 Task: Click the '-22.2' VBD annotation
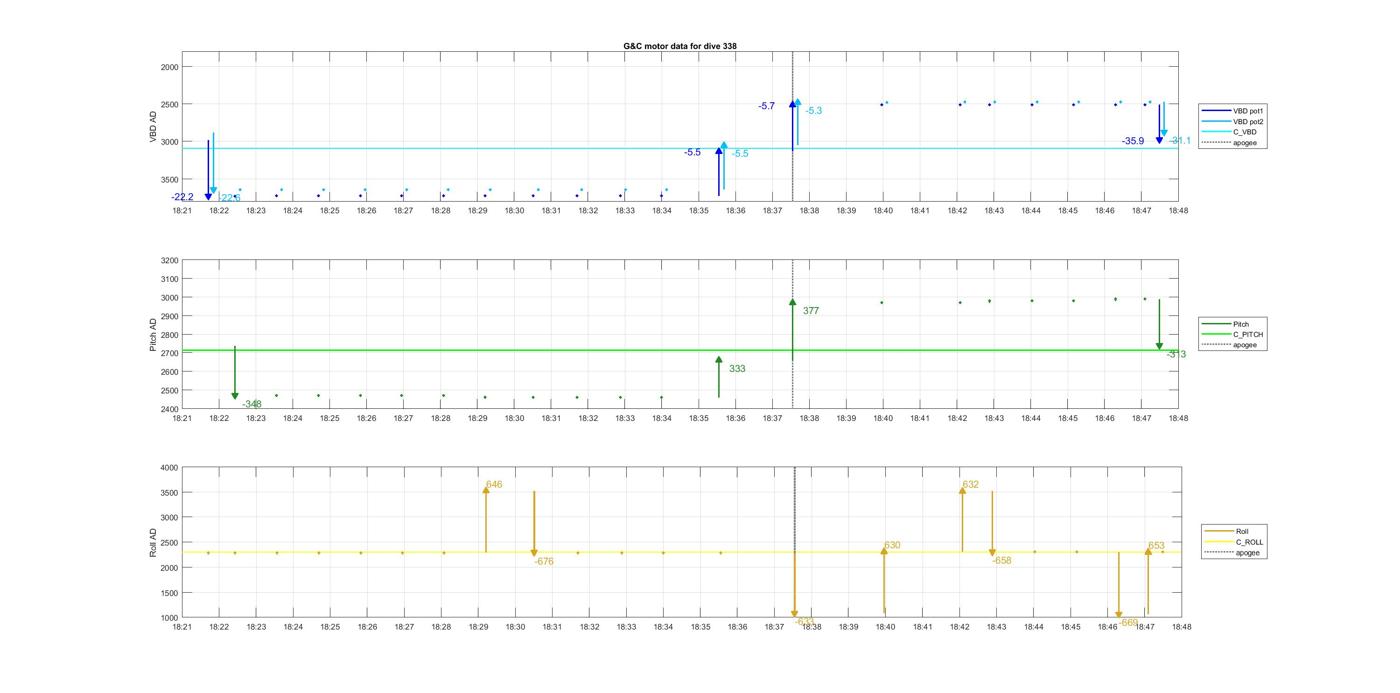pyautogui.click(x=182, y=197)
